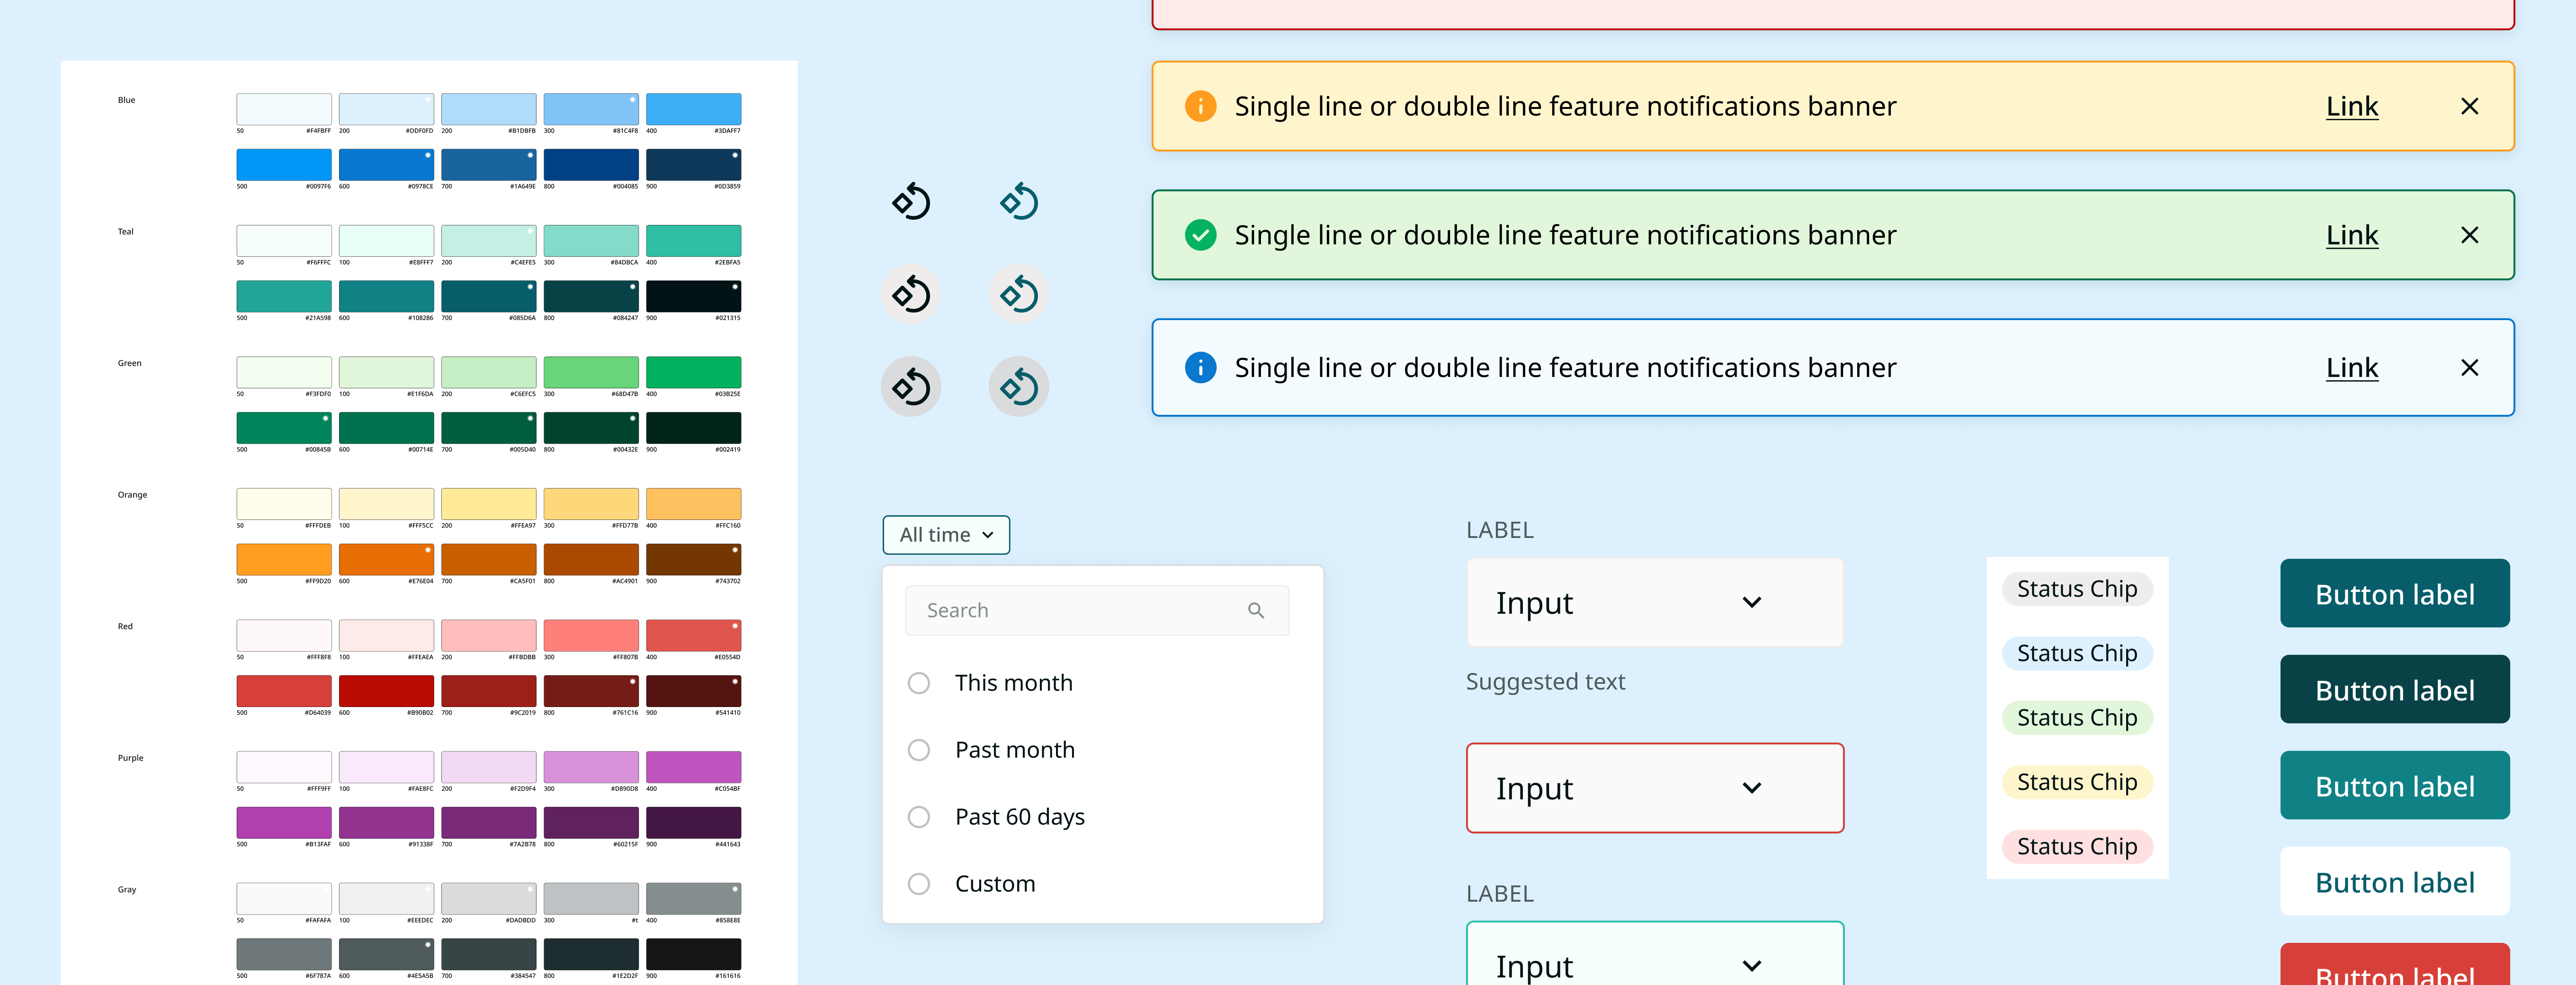Click LABEL above the gray Input dropdown
2576x985 pixels.
(1499, 530)
